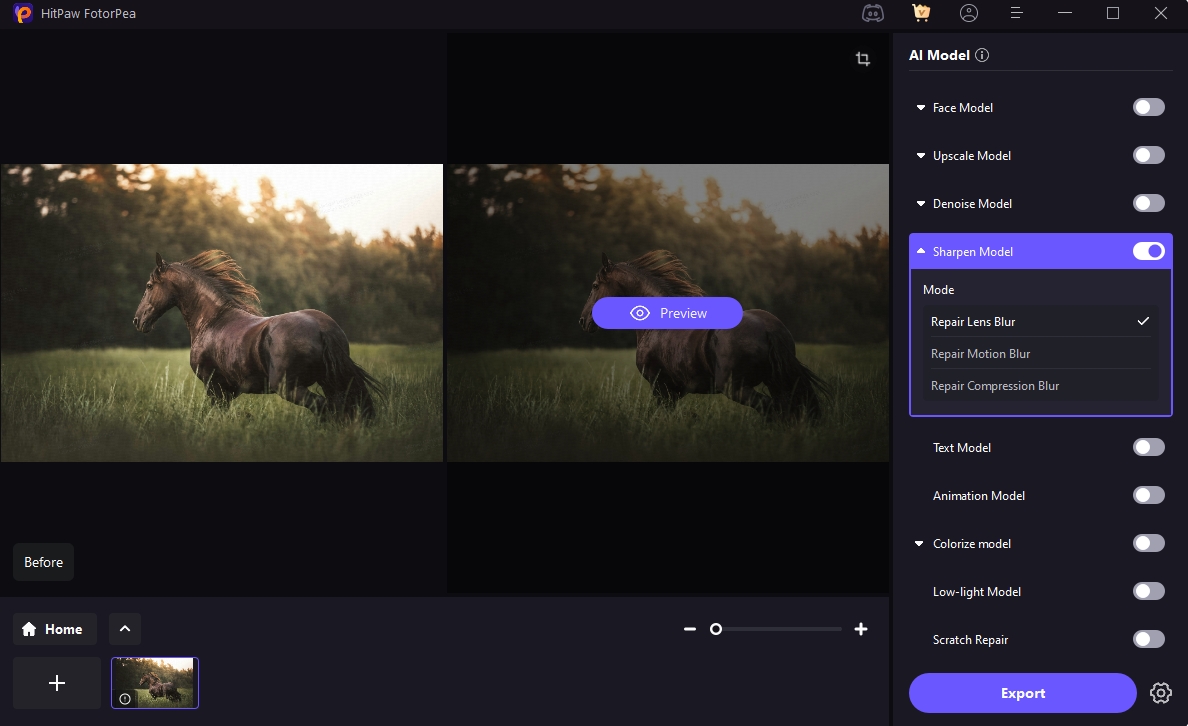This screenshot has height=726, width=1188.
Task: Select Repair Motion Blur mode
Action: point(1040,353)
